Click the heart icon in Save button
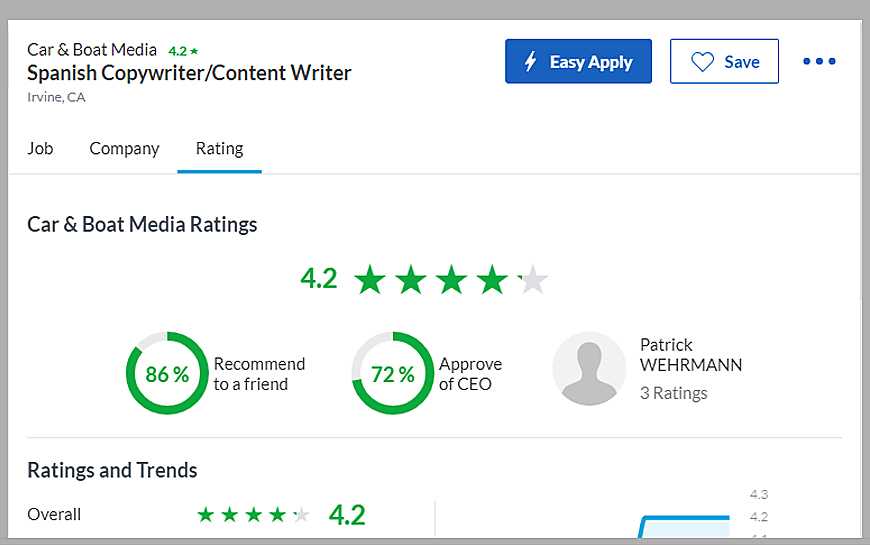 pos(703,62)
